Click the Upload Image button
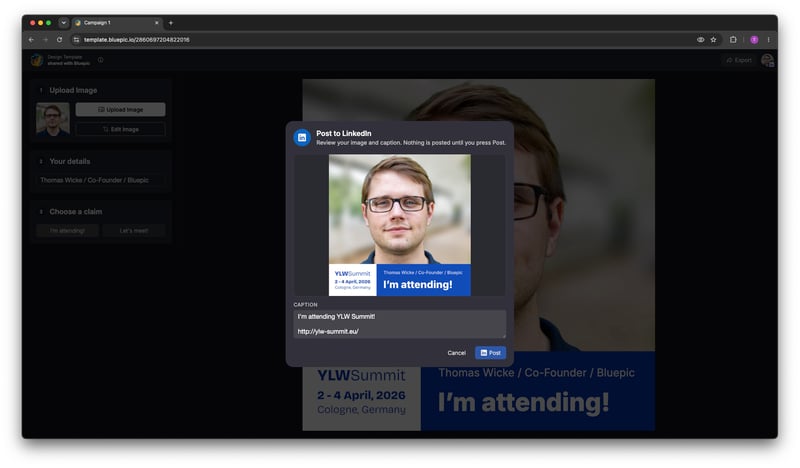This screenshot has height=468, width=800. click(120, 109)
